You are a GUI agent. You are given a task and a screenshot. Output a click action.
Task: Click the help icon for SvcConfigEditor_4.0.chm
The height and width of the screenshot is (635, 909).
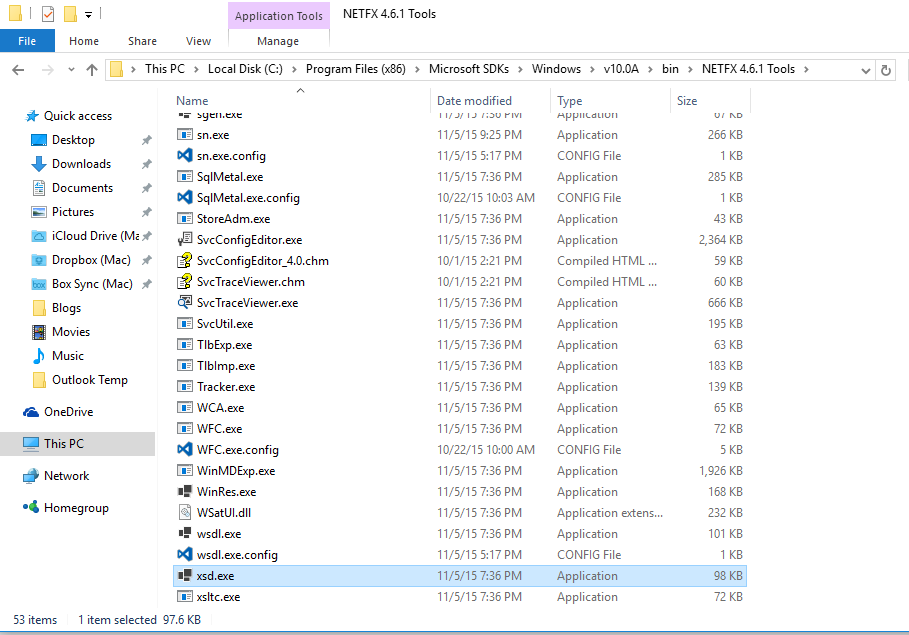tap(184, 260)
